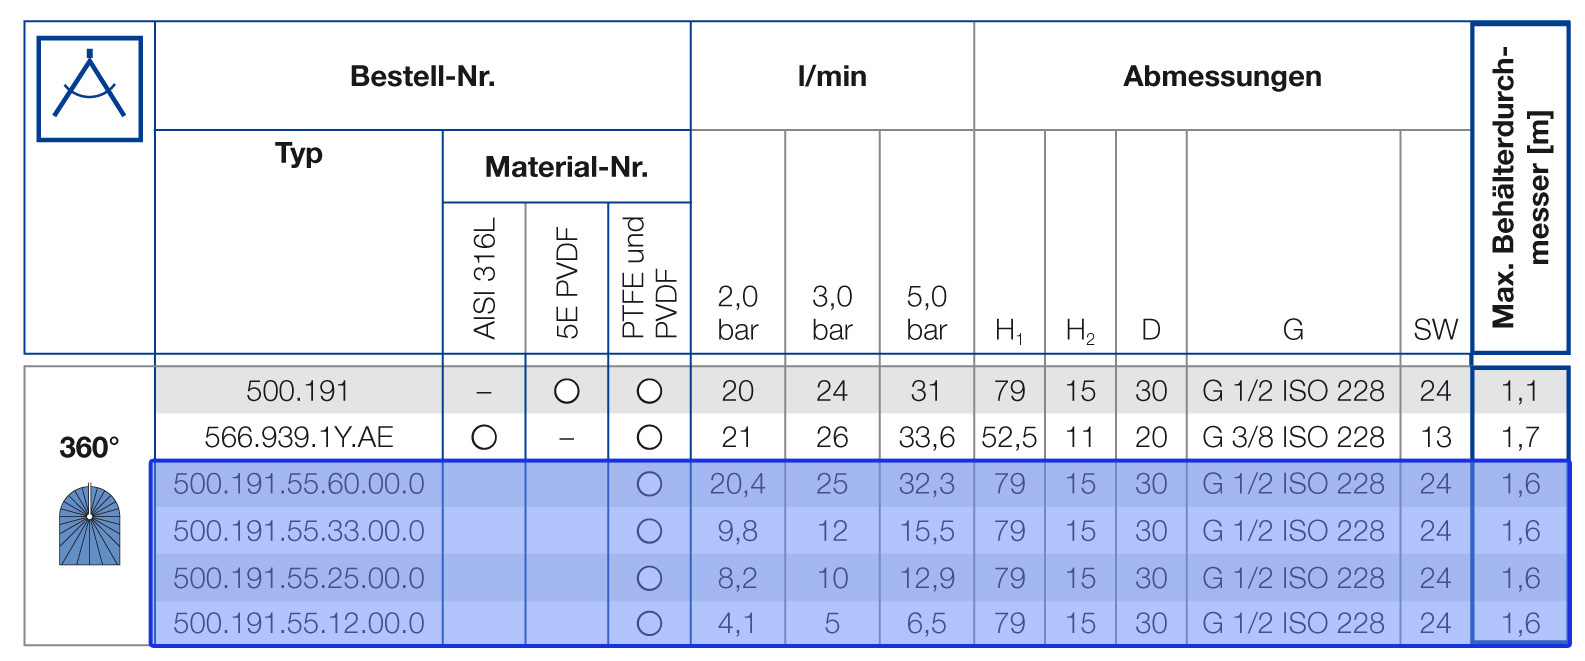Click the AISI 316L circle for 566.939.1Y.AE
The width and height of the screenshot is (1585, 661).
pyautogui.click(x=484, y=437)
